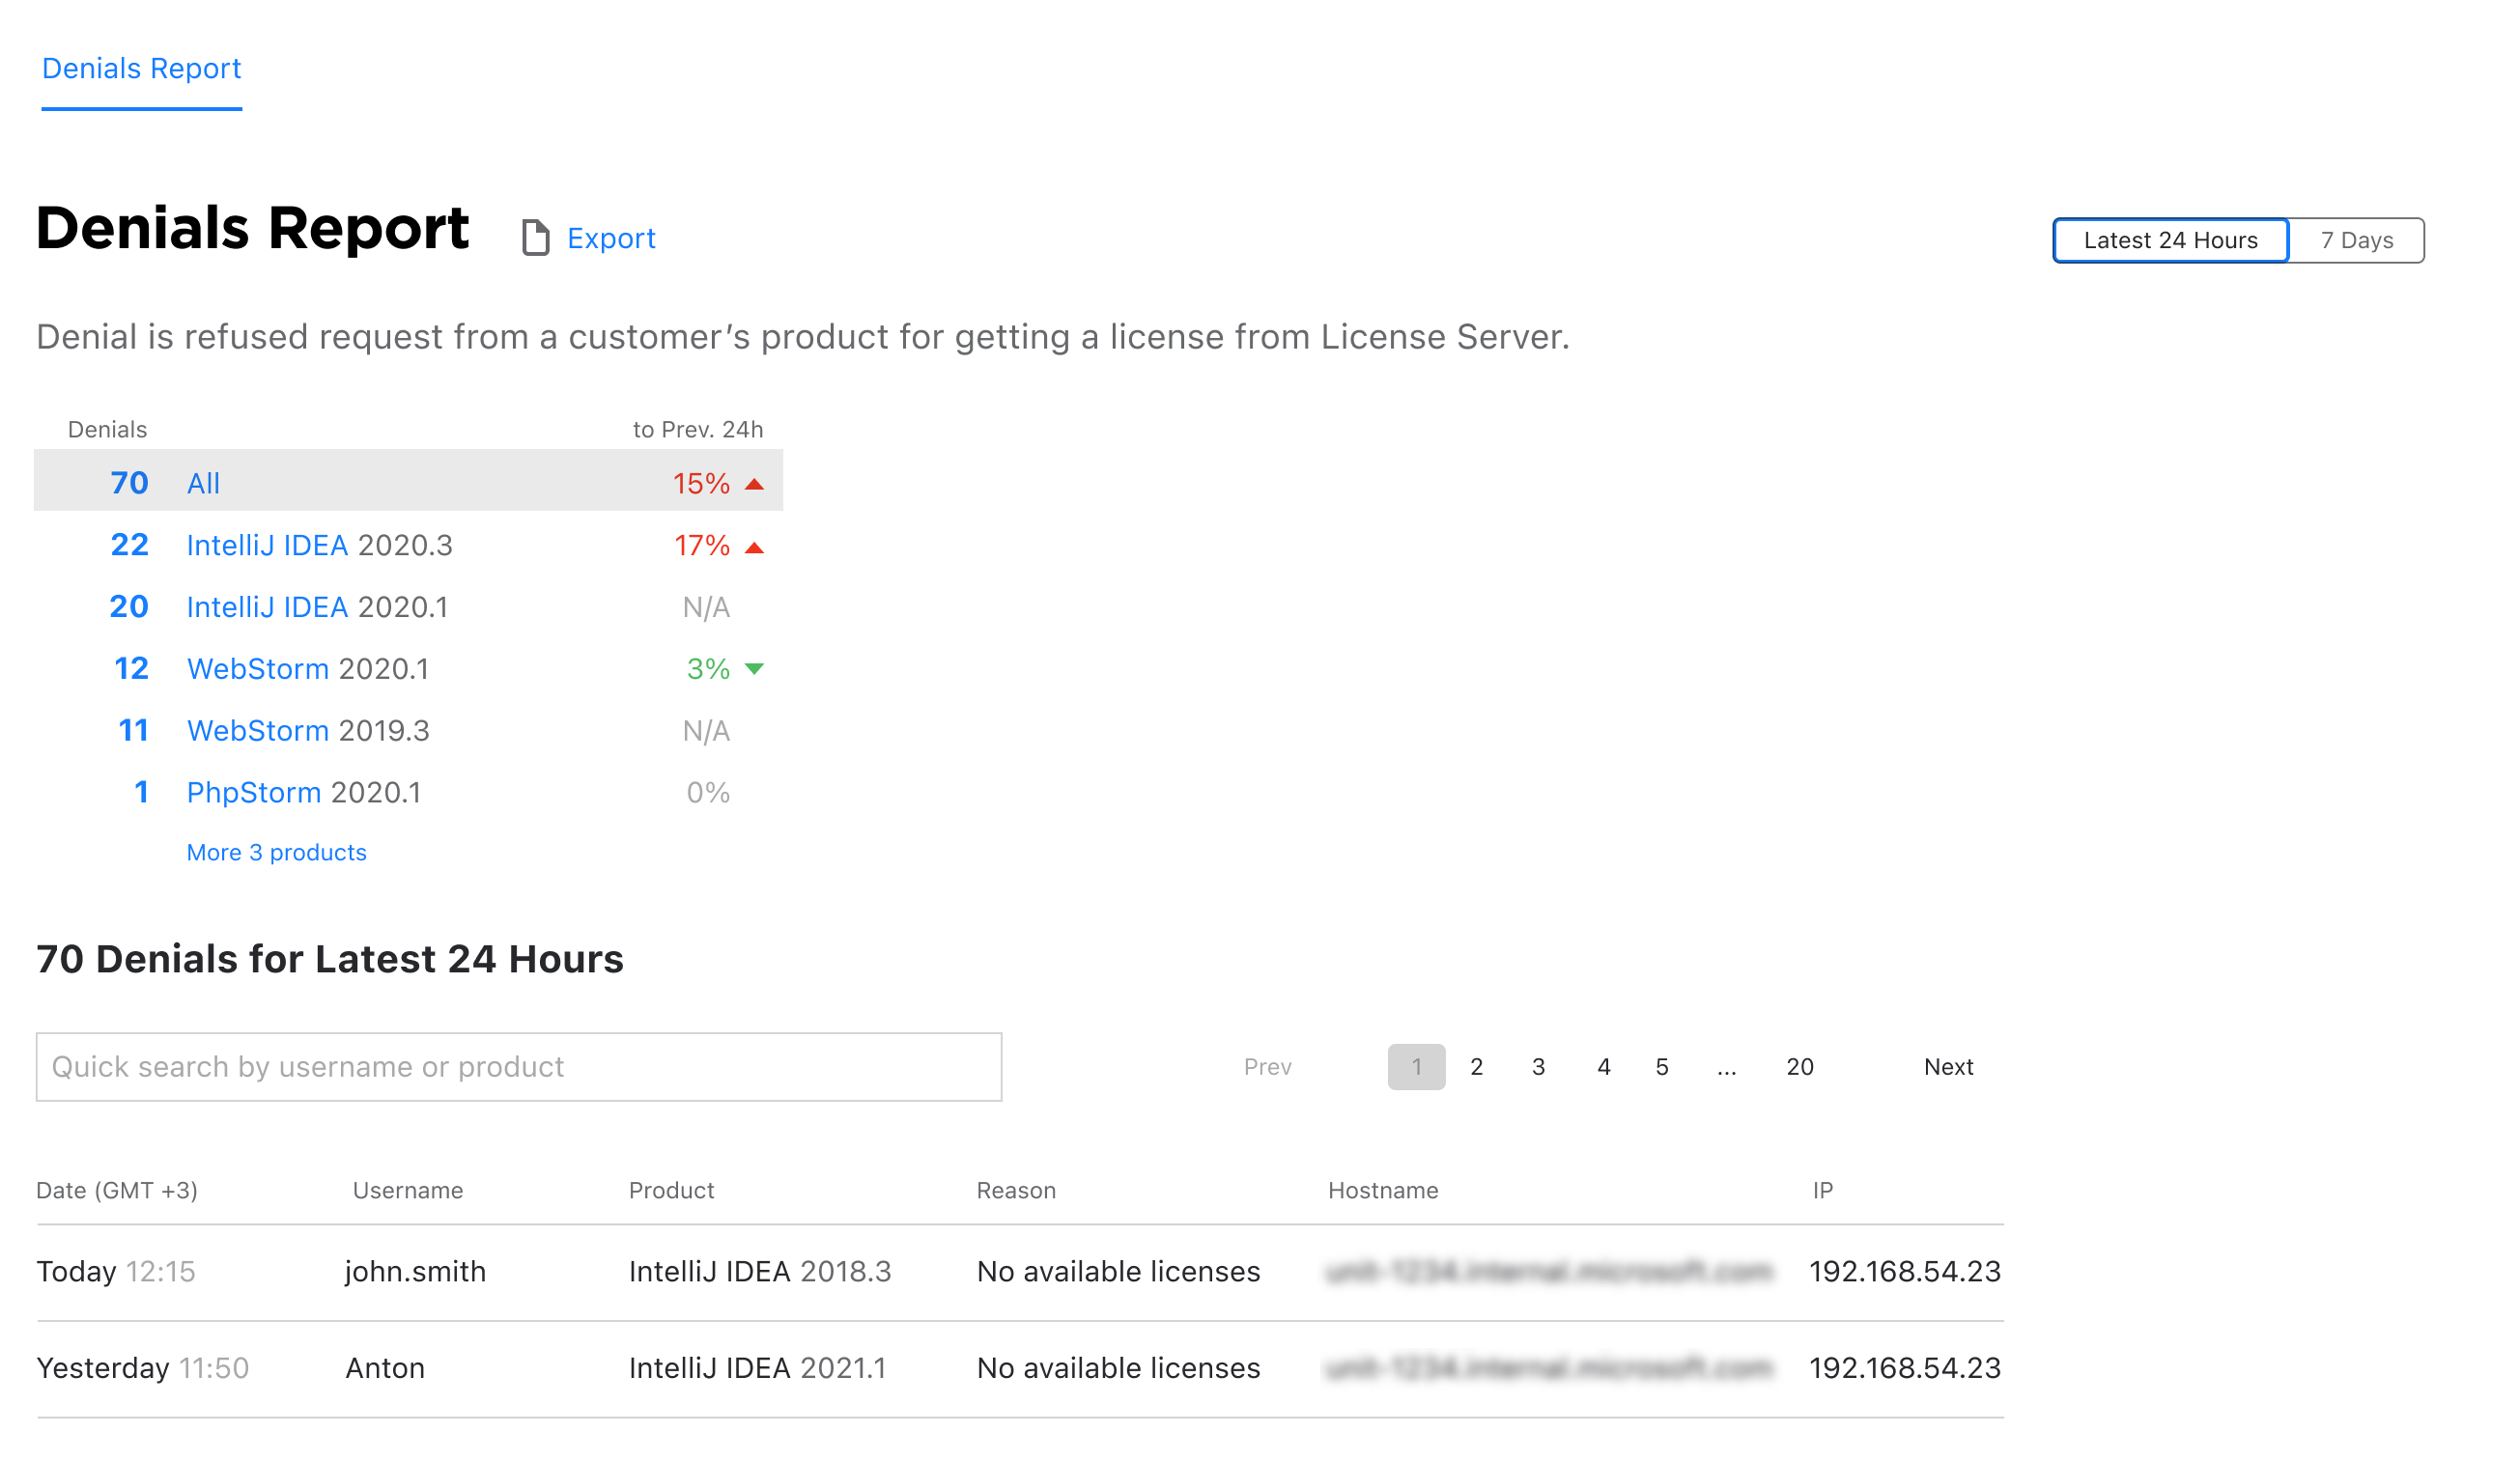Jump to page 20 of denials
The image size is (2520, 1461).
click(1799, 1067)
